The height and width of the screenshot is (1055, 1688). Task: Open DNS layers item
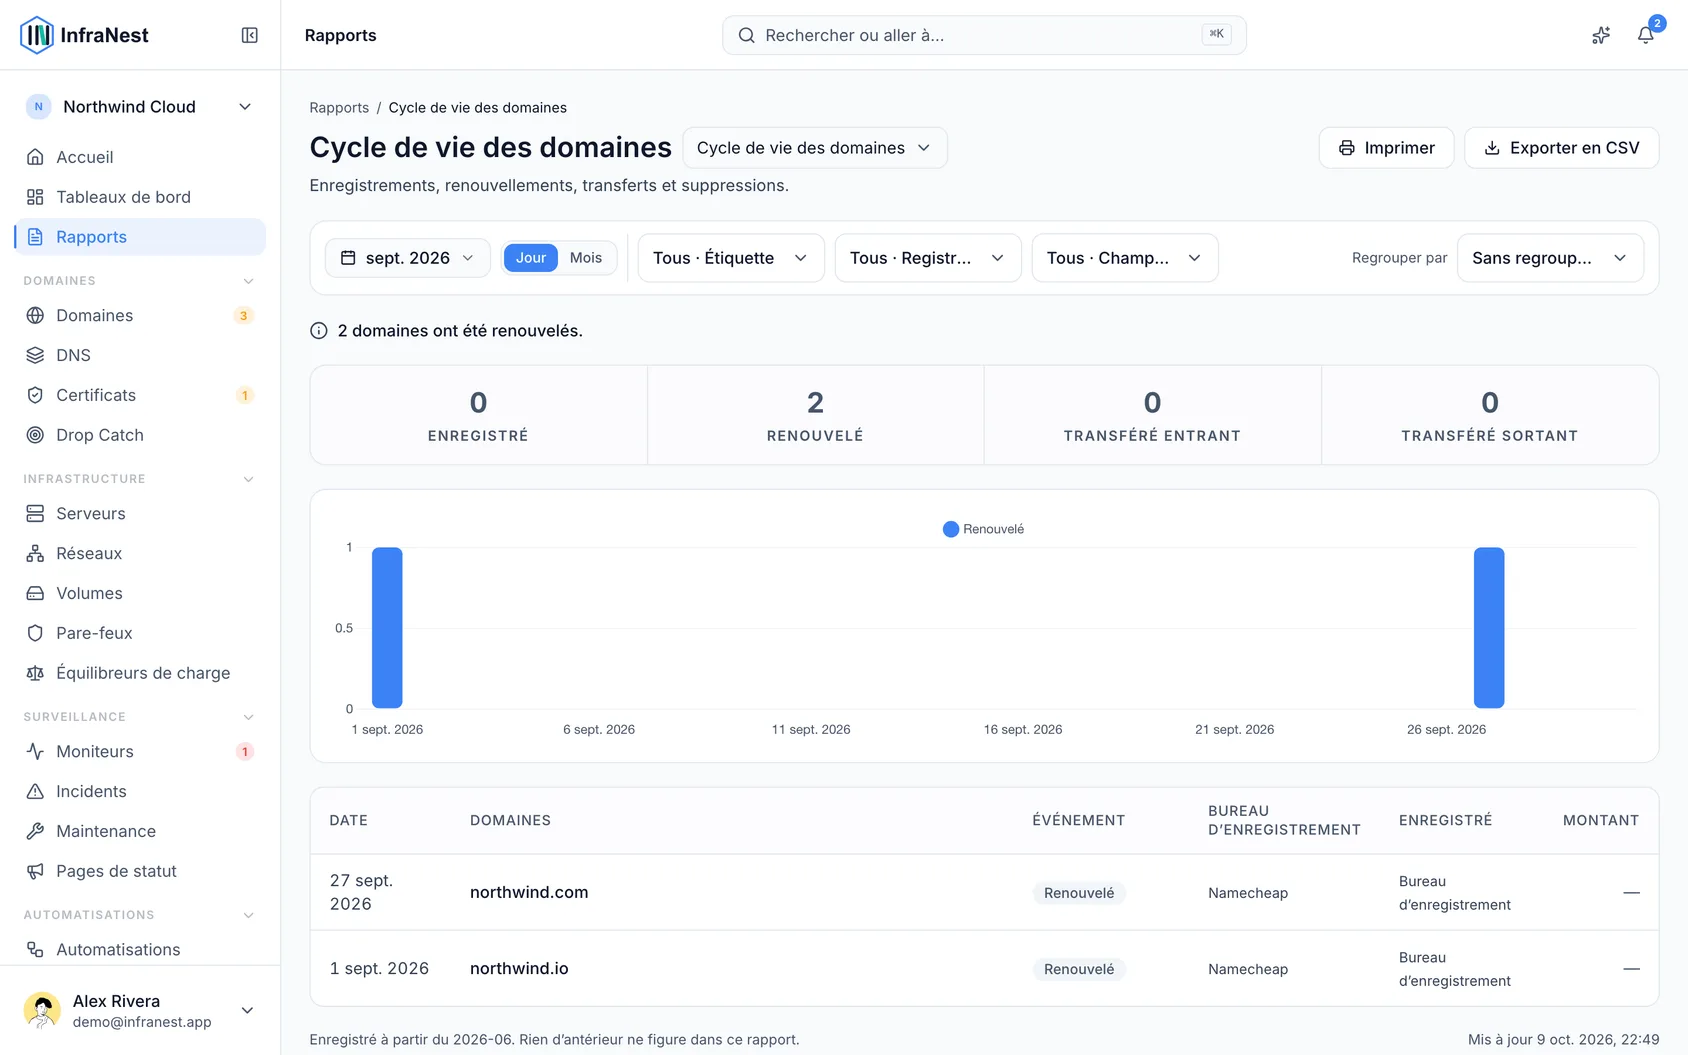(140, 355)
